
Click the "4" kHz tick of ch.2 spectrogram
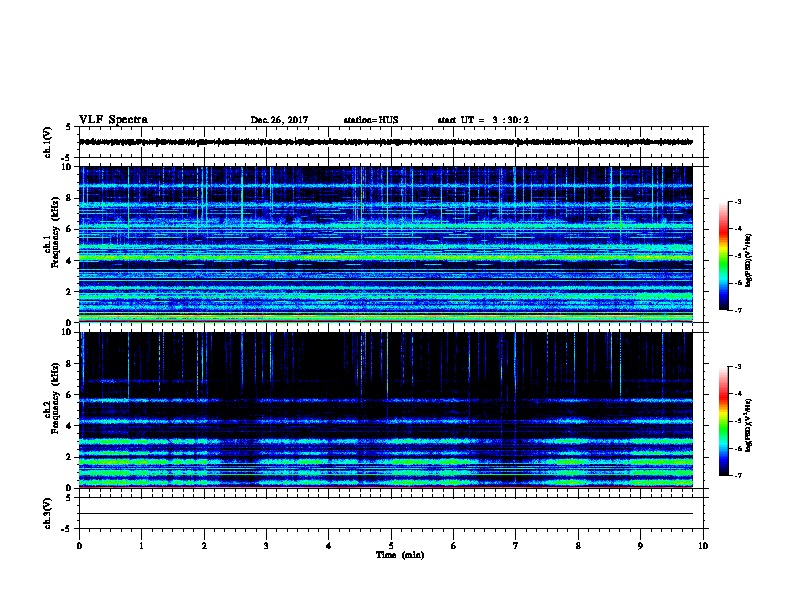tap(70, 426)
